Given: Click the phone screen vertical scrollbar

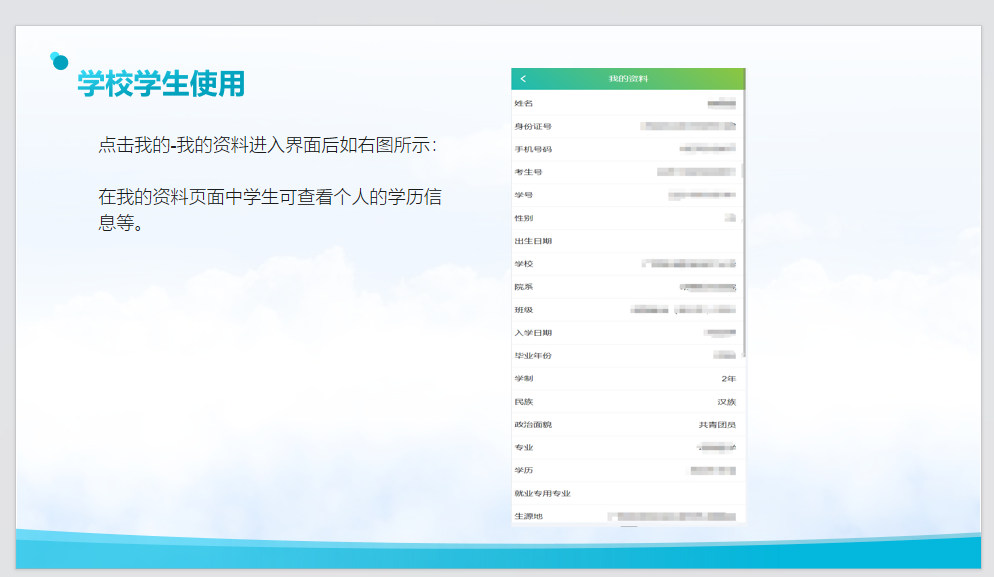Looking at the screenshot, I should click(744, 250).
